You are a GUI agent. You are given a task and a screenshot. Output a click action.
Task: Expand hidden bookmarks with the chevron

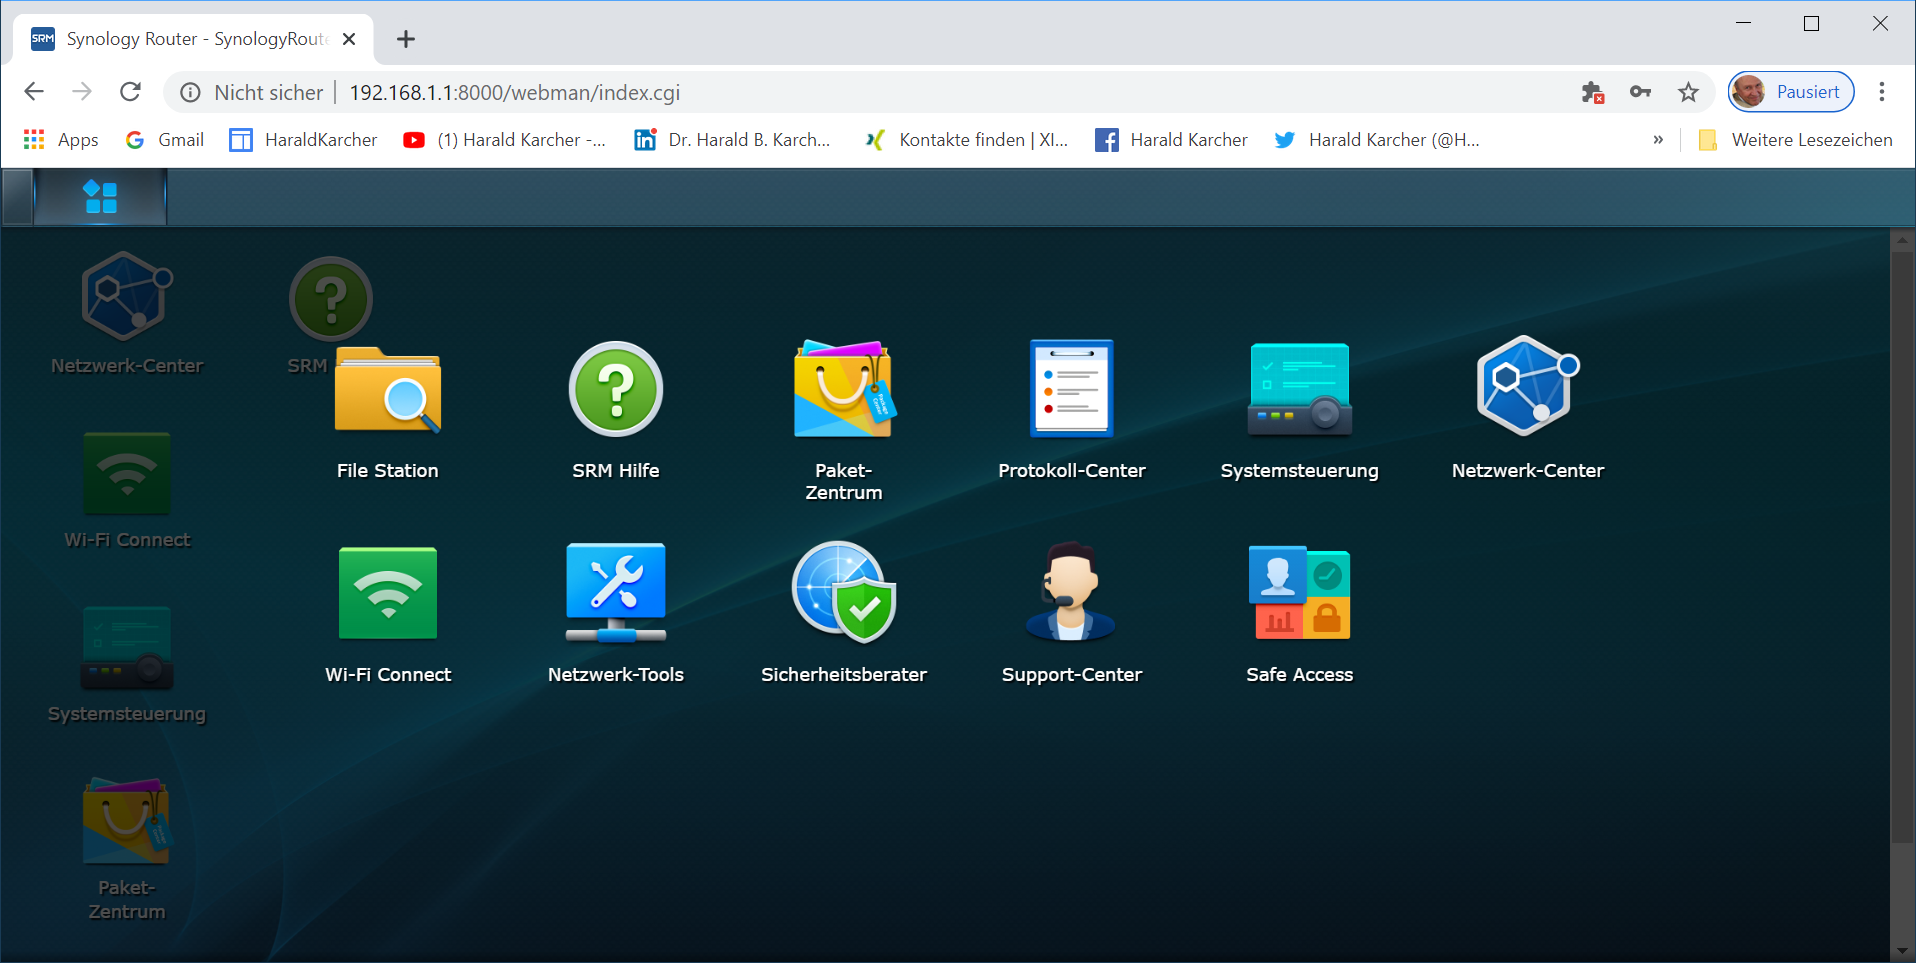(x=1658, y=140)
